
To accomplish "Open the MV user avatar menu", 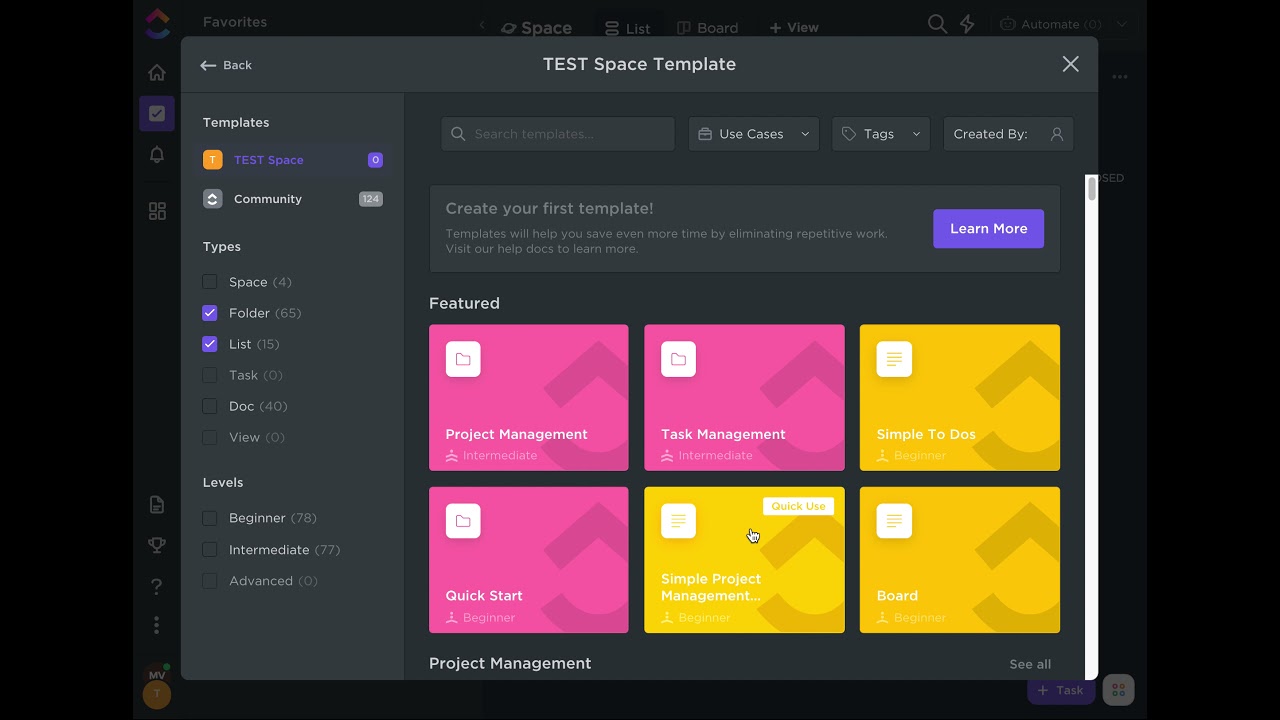I will (x=157, y=675).
